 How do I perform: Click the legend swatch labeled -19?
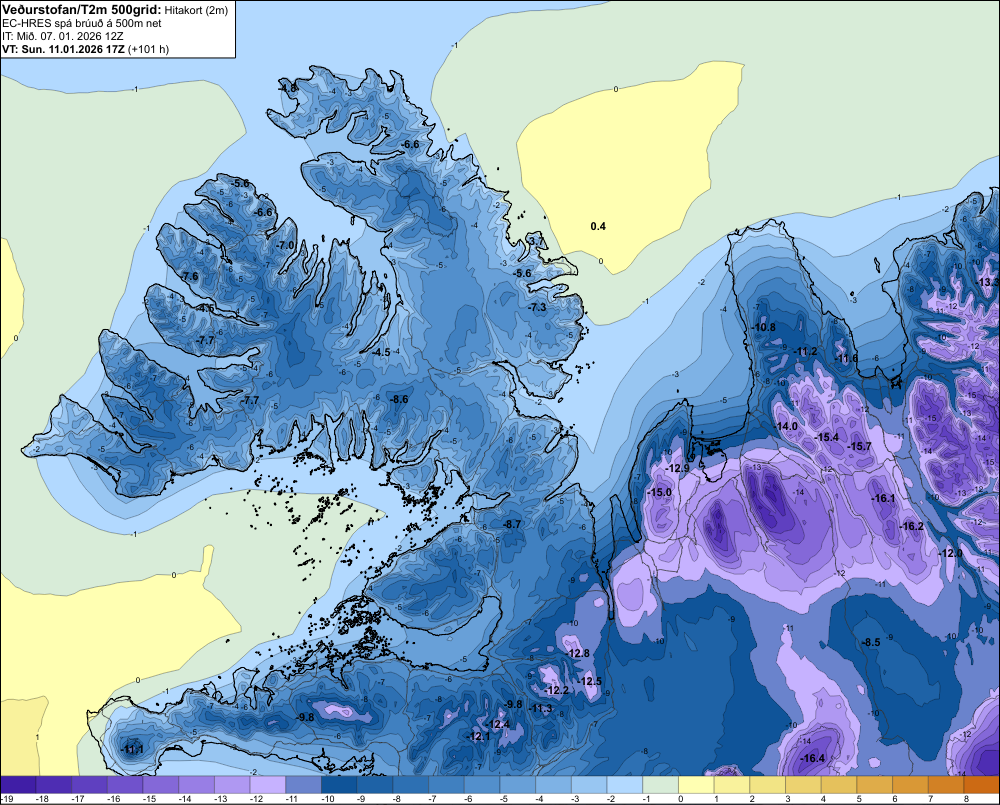click(18, 785)
